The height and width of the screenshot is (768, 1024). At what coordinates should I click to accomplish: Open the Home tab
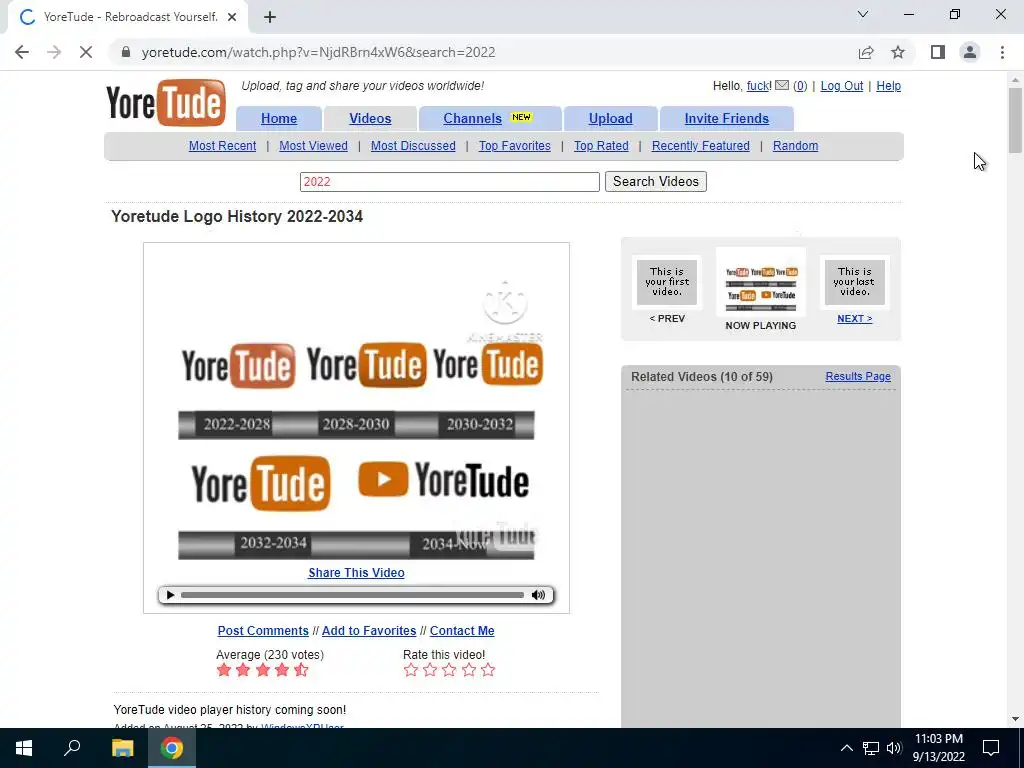(279, 118)
